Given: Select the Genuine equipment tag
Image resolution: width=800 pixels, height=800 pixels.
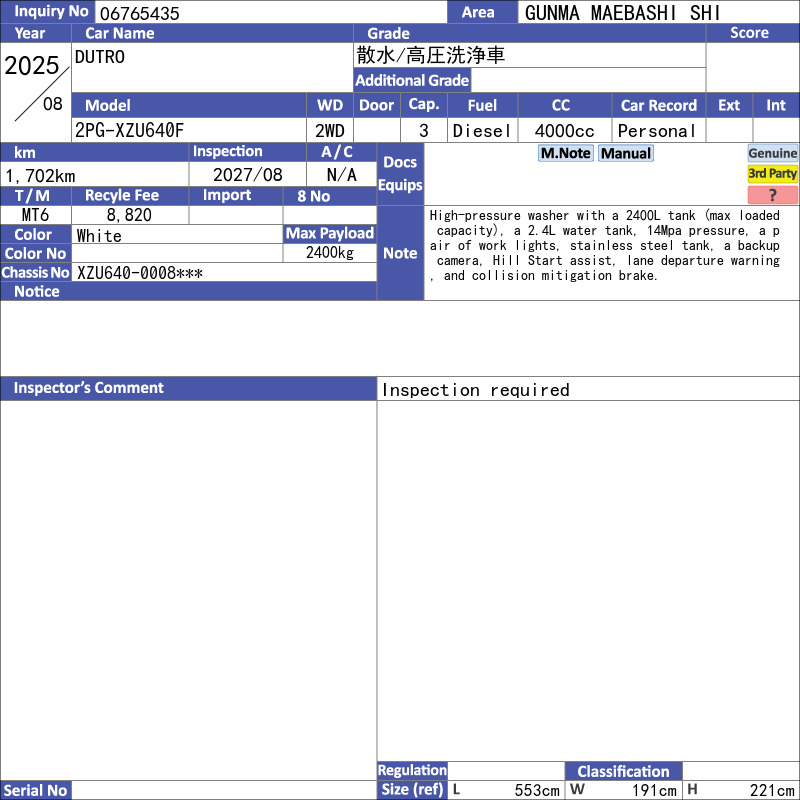Looking at the screenshot, I should click(x=772, y=153).
